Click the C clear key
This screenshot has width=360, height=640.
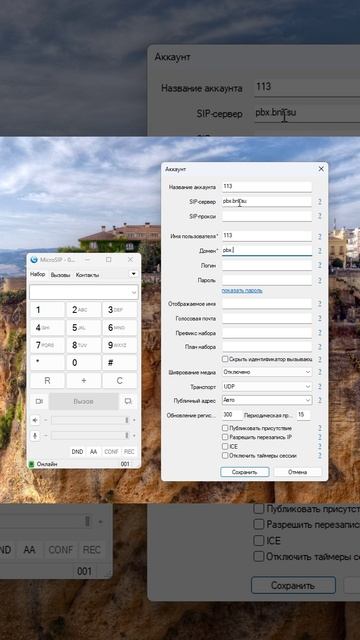coord(120,381)
